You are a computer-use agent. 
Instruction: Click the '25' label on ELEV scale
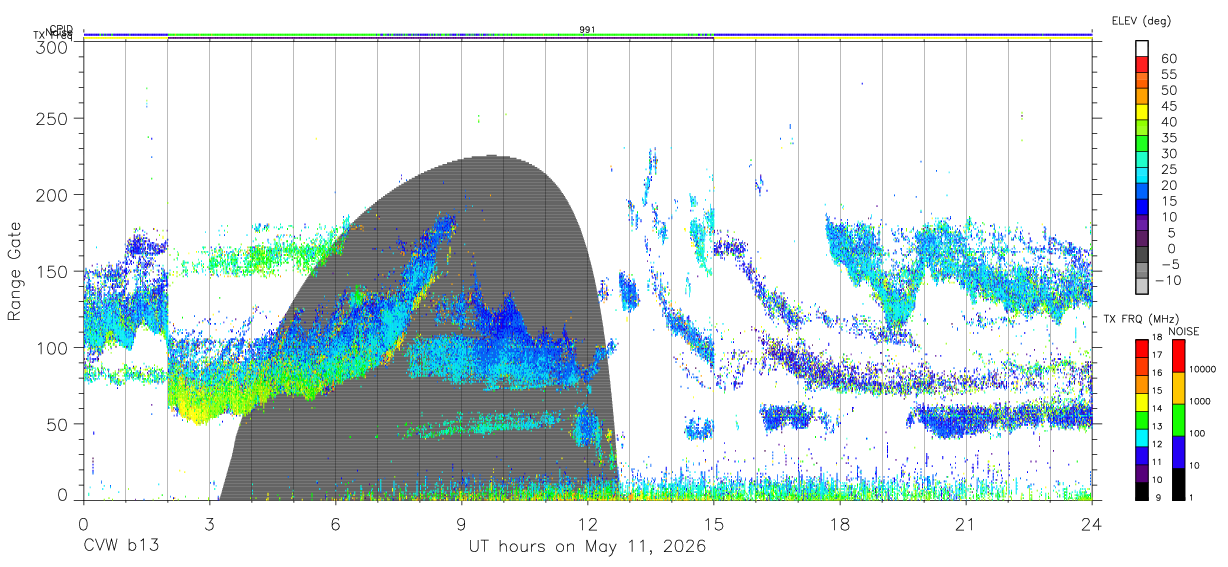pyautogui.click(x=1168, y=170)
